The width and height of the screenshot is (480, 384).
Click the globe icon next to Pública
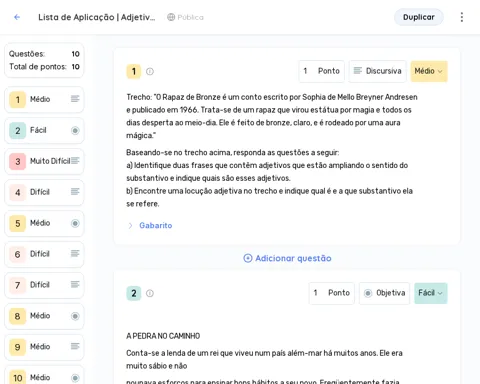point(171,17)
